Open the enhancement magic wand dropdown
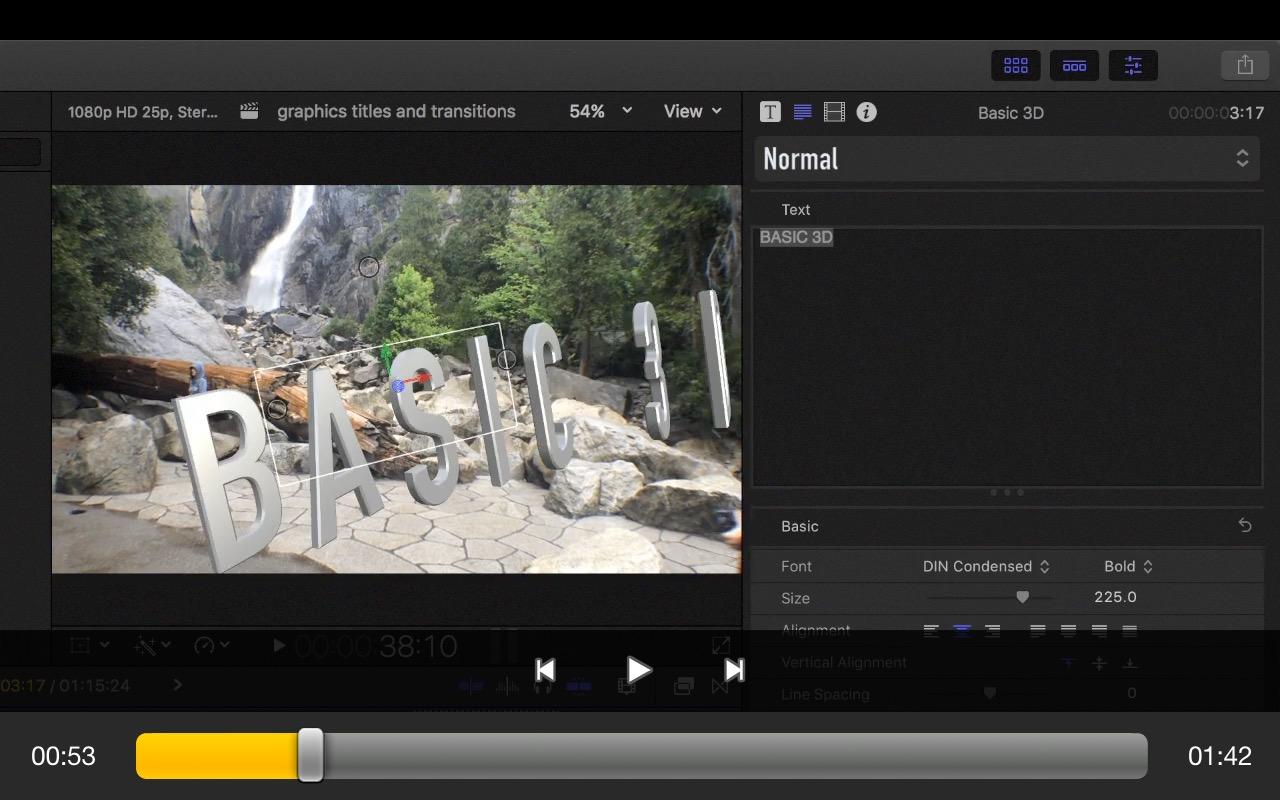The height and width of the screenshot is (800, 1280). pos(151,646)
